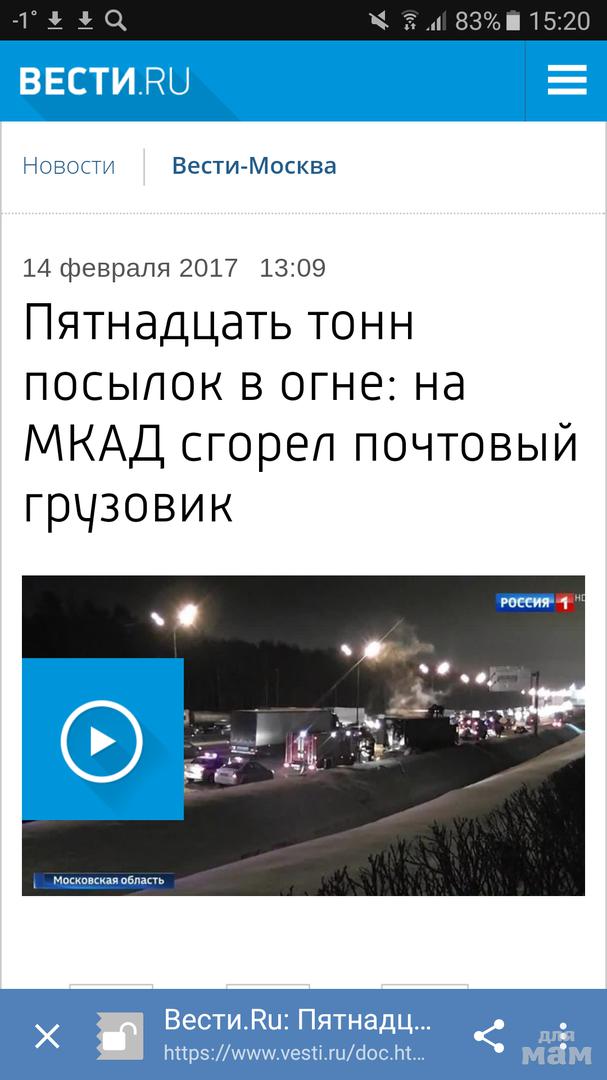Viewport: 607px width, 1080px height.
Task: Tap the video thumbnail image
Action: point(303,736)
